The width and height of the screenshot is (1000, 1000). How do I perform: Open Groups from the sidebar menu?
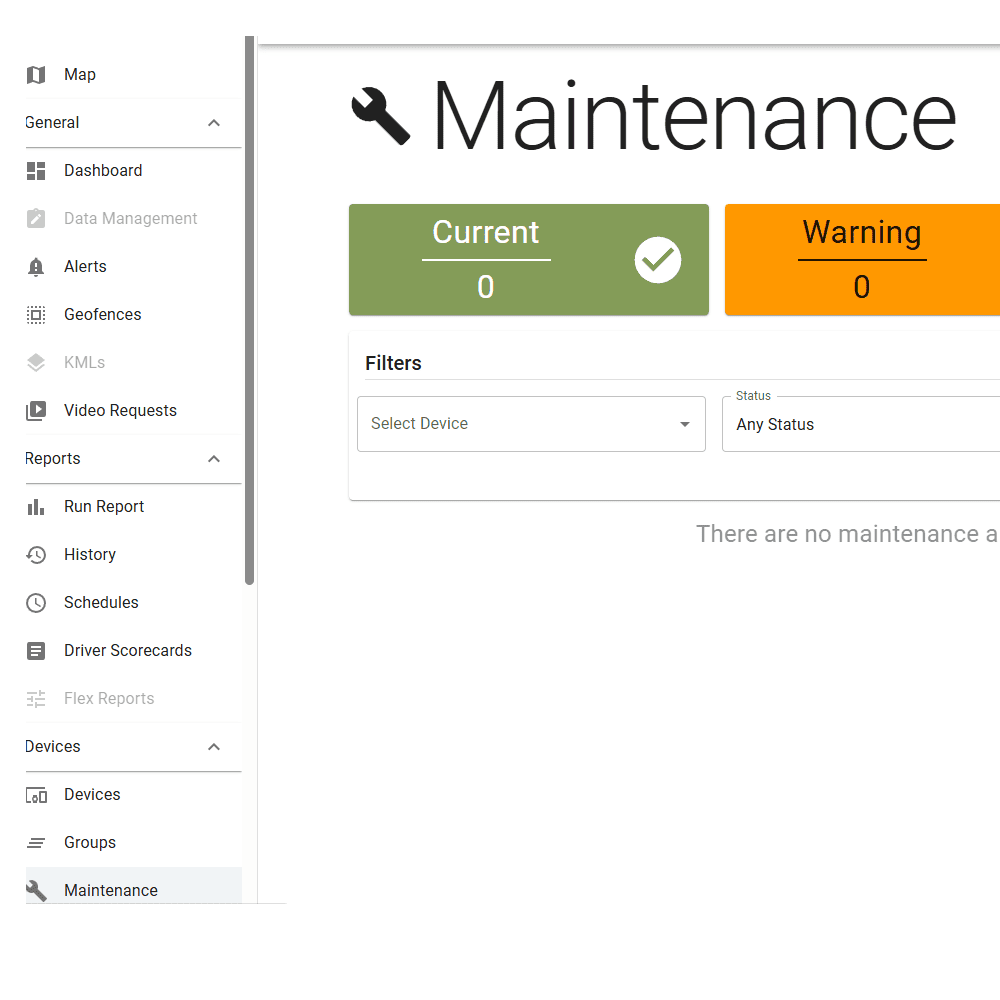90,843
